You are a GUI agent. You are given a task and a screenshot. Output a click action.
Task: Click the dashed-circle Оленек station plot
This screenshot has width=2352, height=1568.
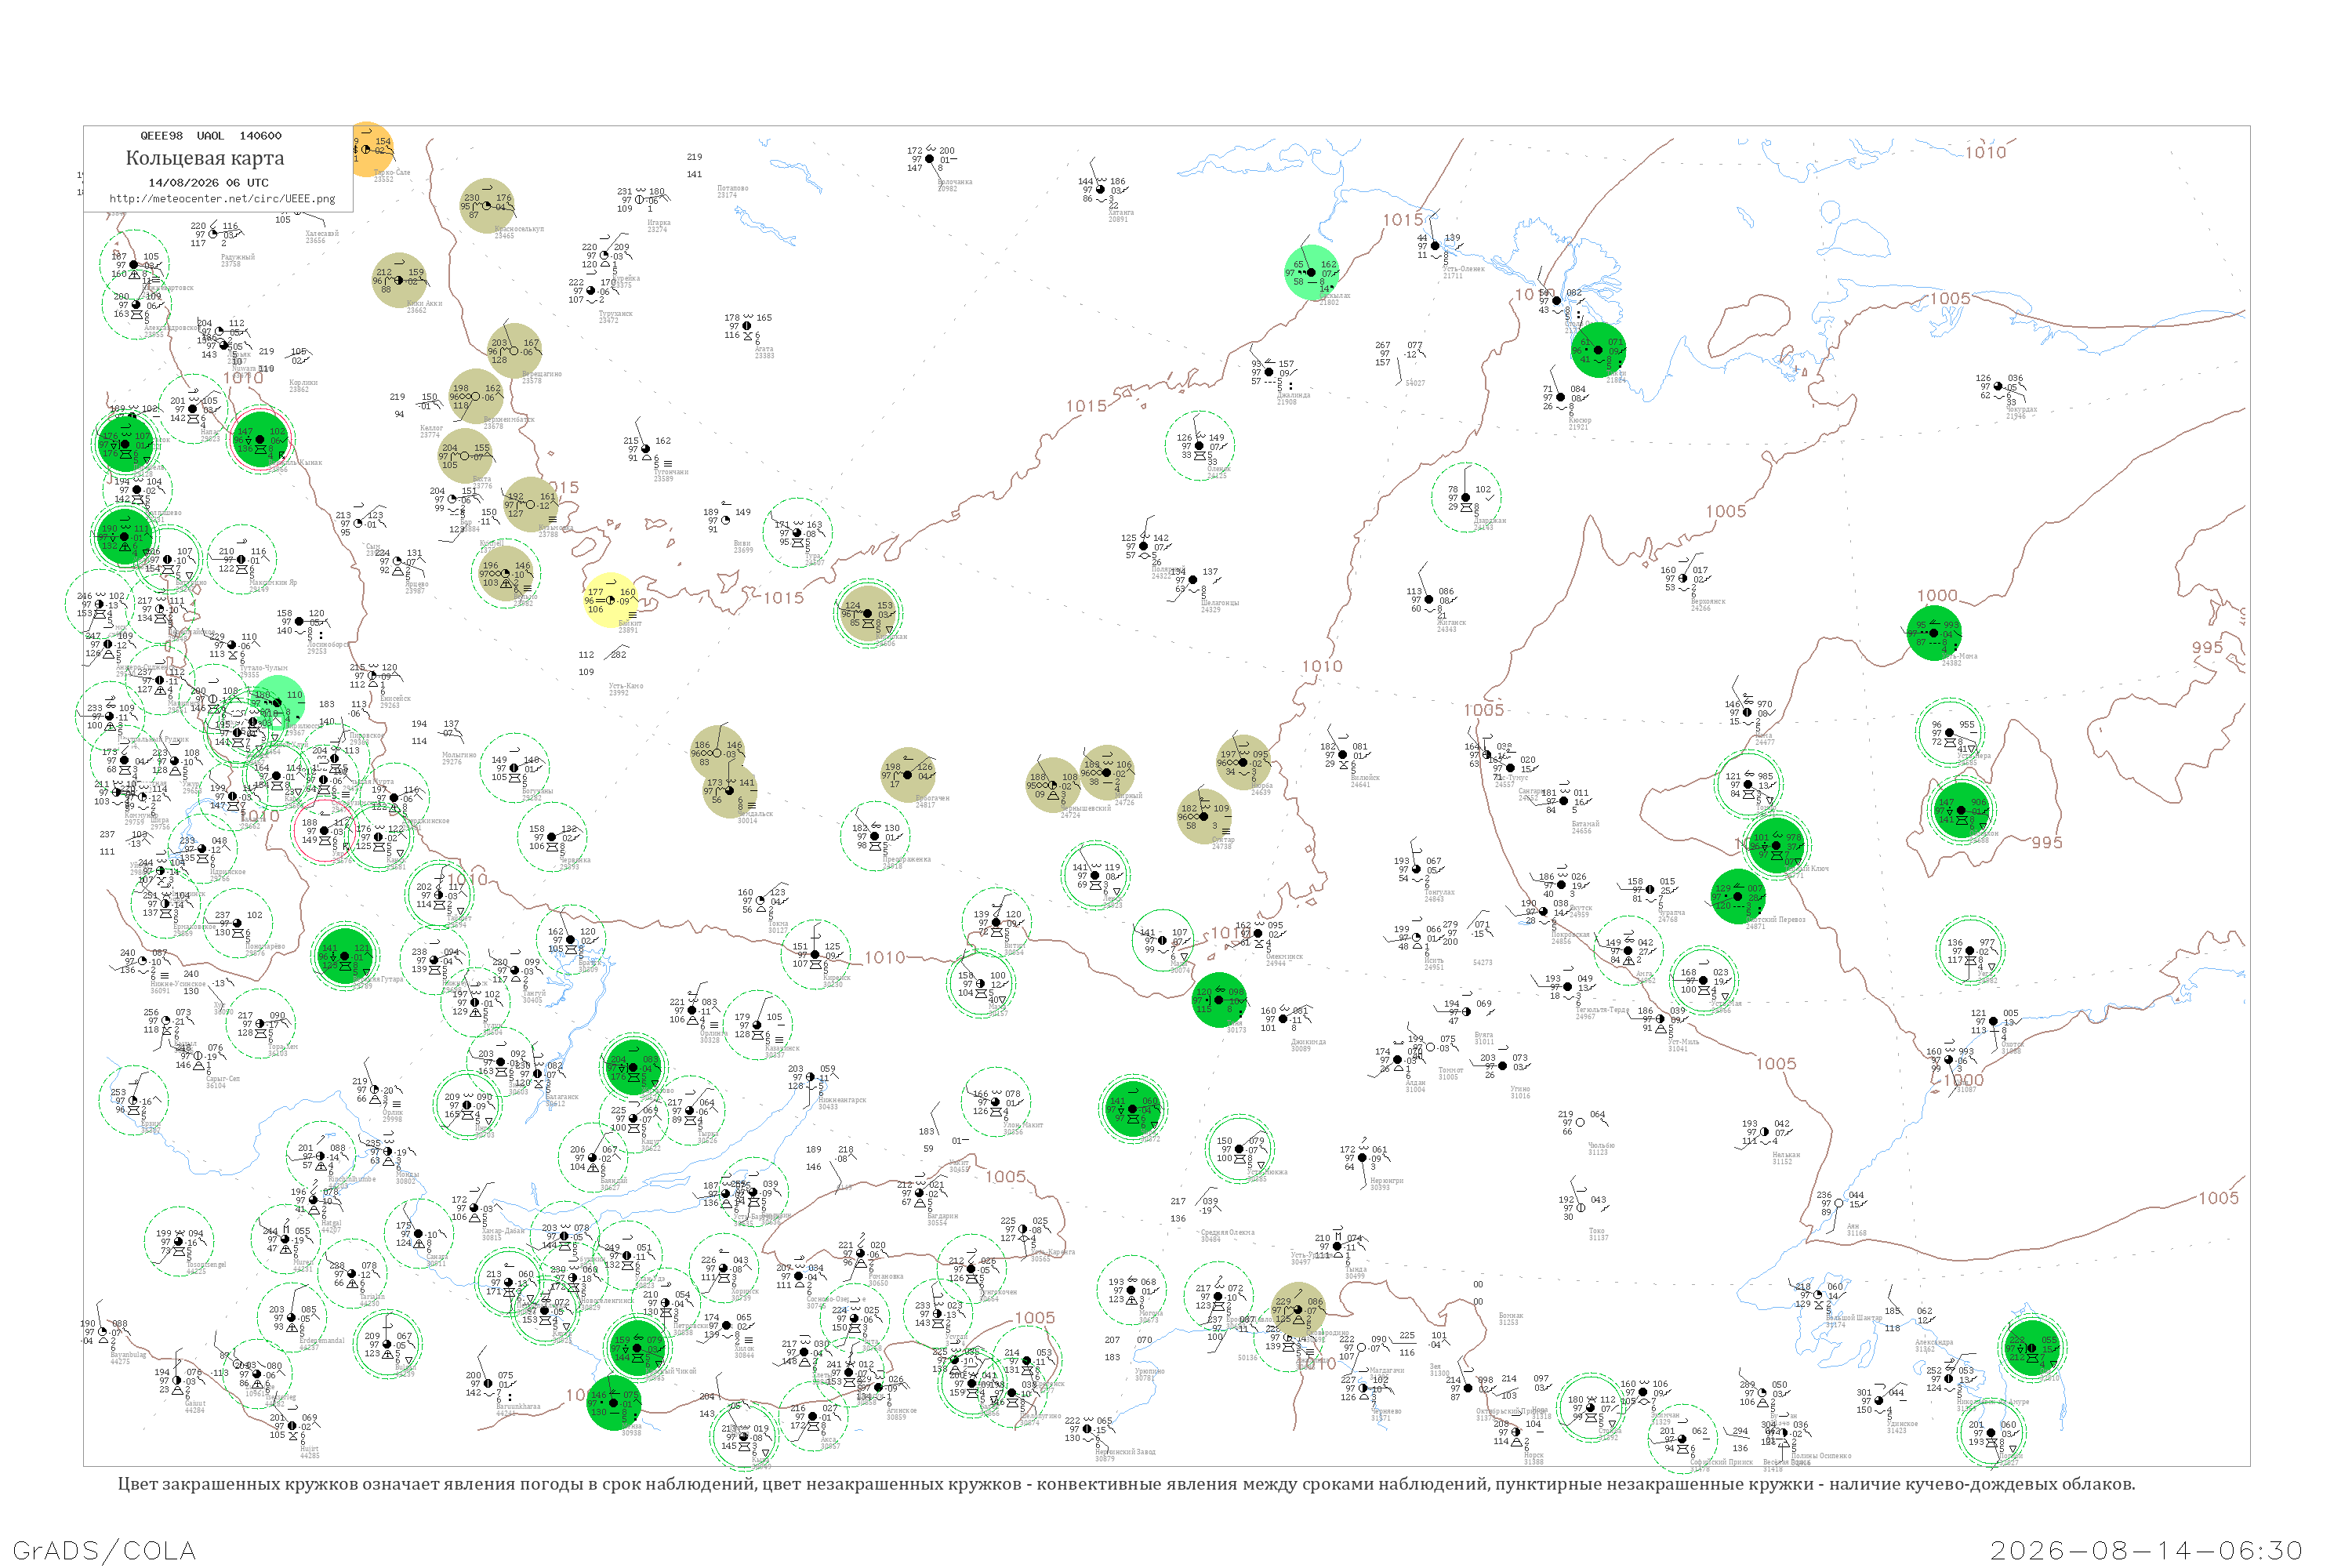coord(1199,446)
